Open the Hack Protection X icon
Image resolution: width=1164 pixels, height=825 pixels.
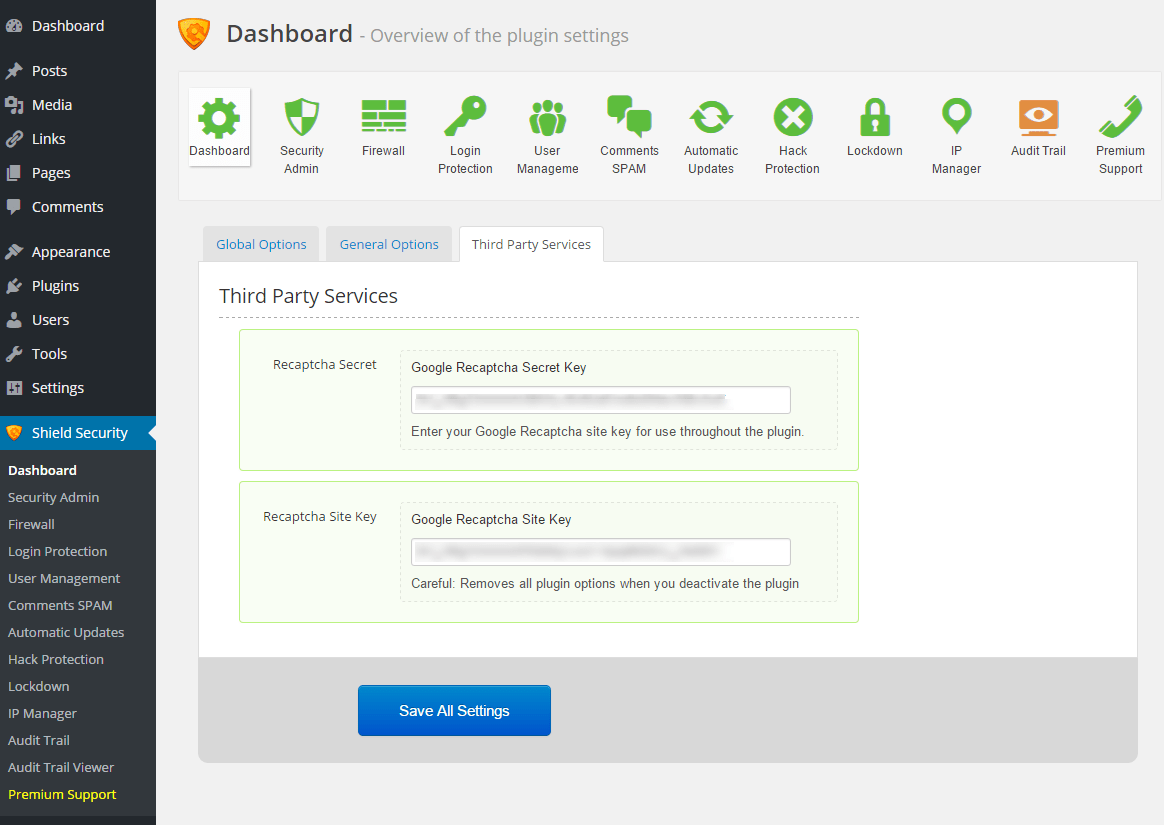(x=793, y=117)
